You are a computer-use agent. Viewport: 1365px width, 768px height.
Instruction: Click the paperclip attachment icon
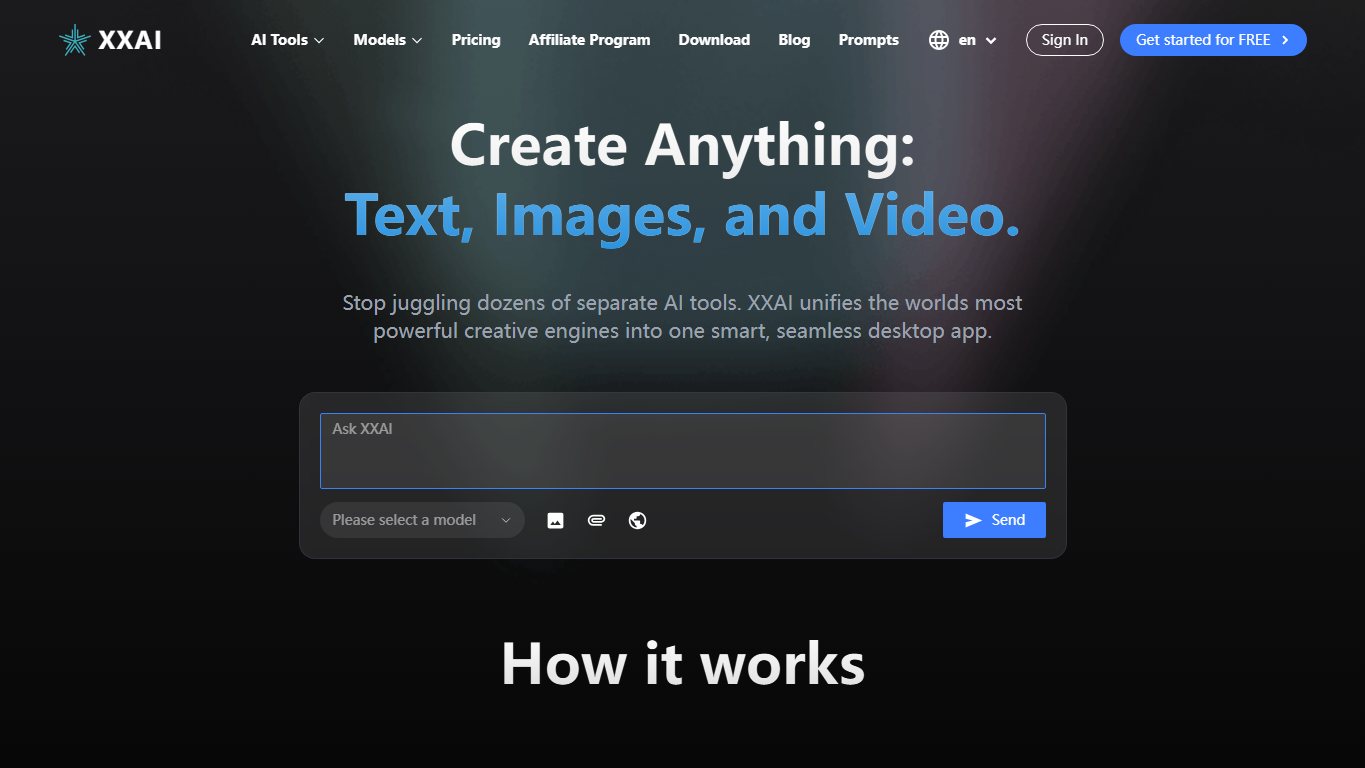pos(597,520)
